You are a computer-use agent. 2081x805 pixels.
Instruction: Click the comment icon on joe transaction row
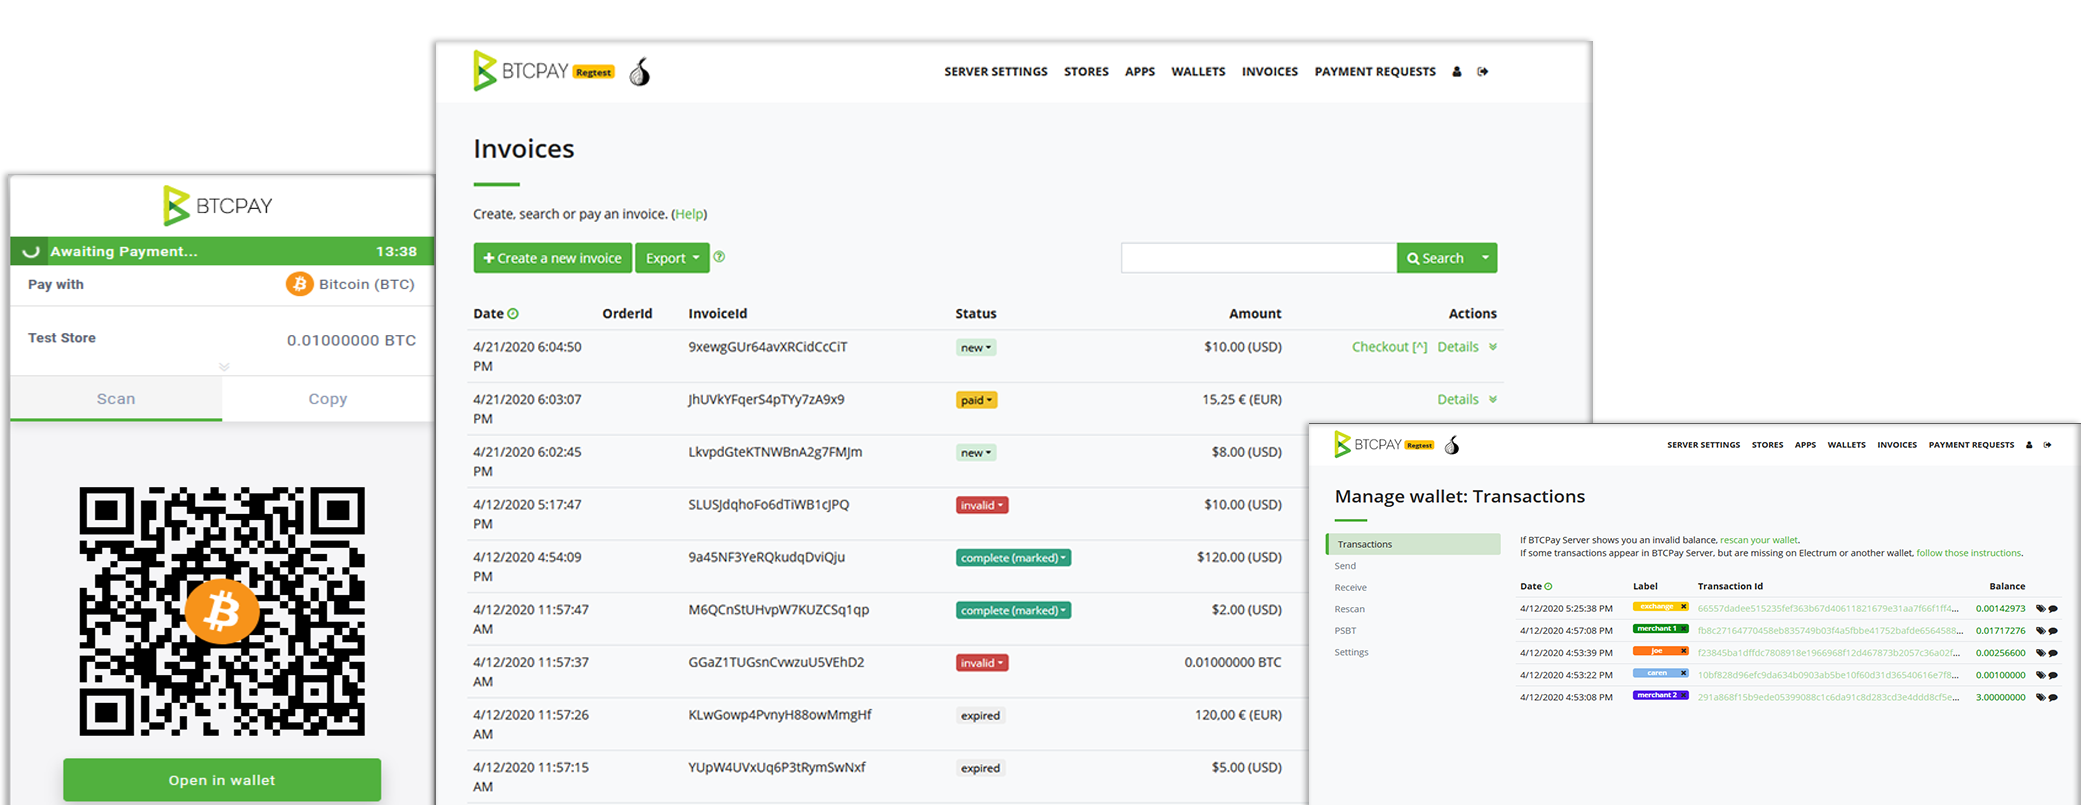(2052, 653)
